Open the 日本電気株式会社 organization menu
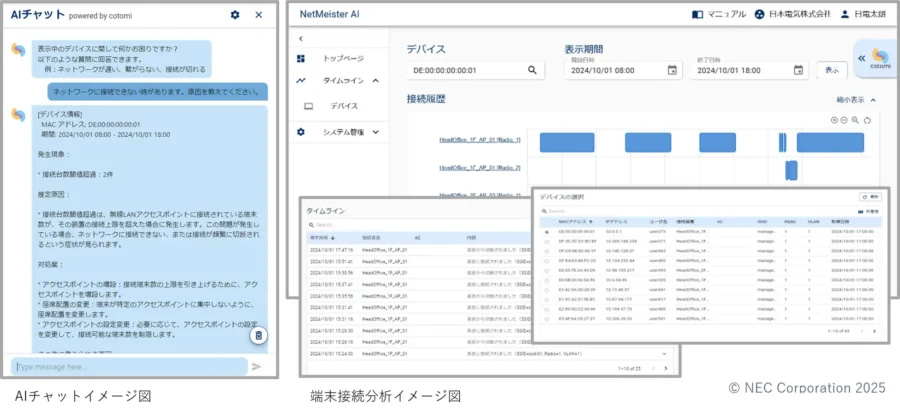This screenshot has height=418, width=900. (792, 14)
